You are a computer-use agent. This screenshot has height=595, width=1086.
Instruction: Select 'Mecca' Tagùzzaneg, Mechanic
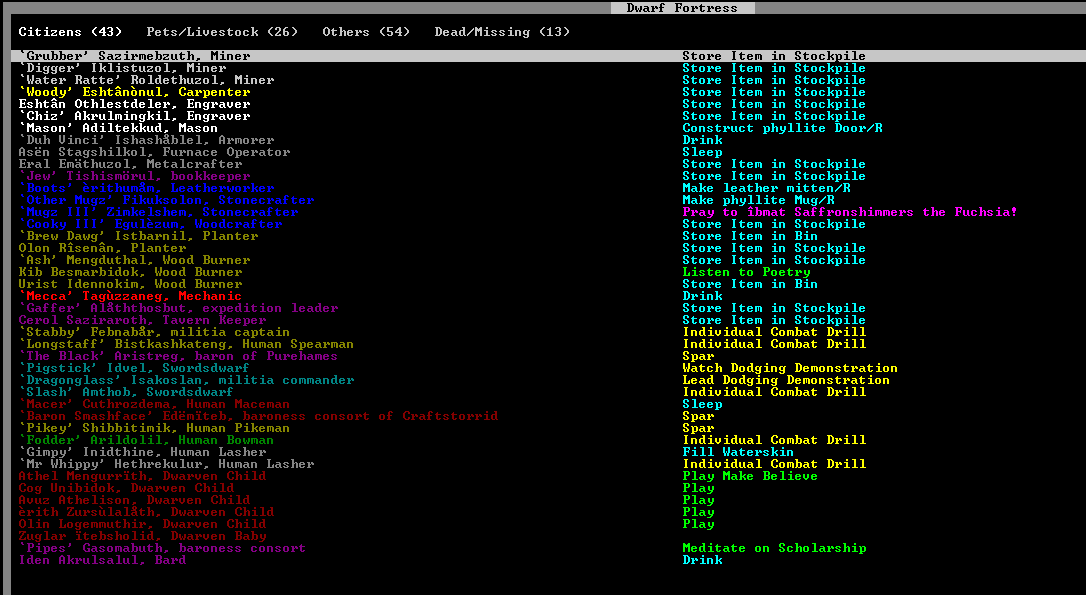click(130, 296)
